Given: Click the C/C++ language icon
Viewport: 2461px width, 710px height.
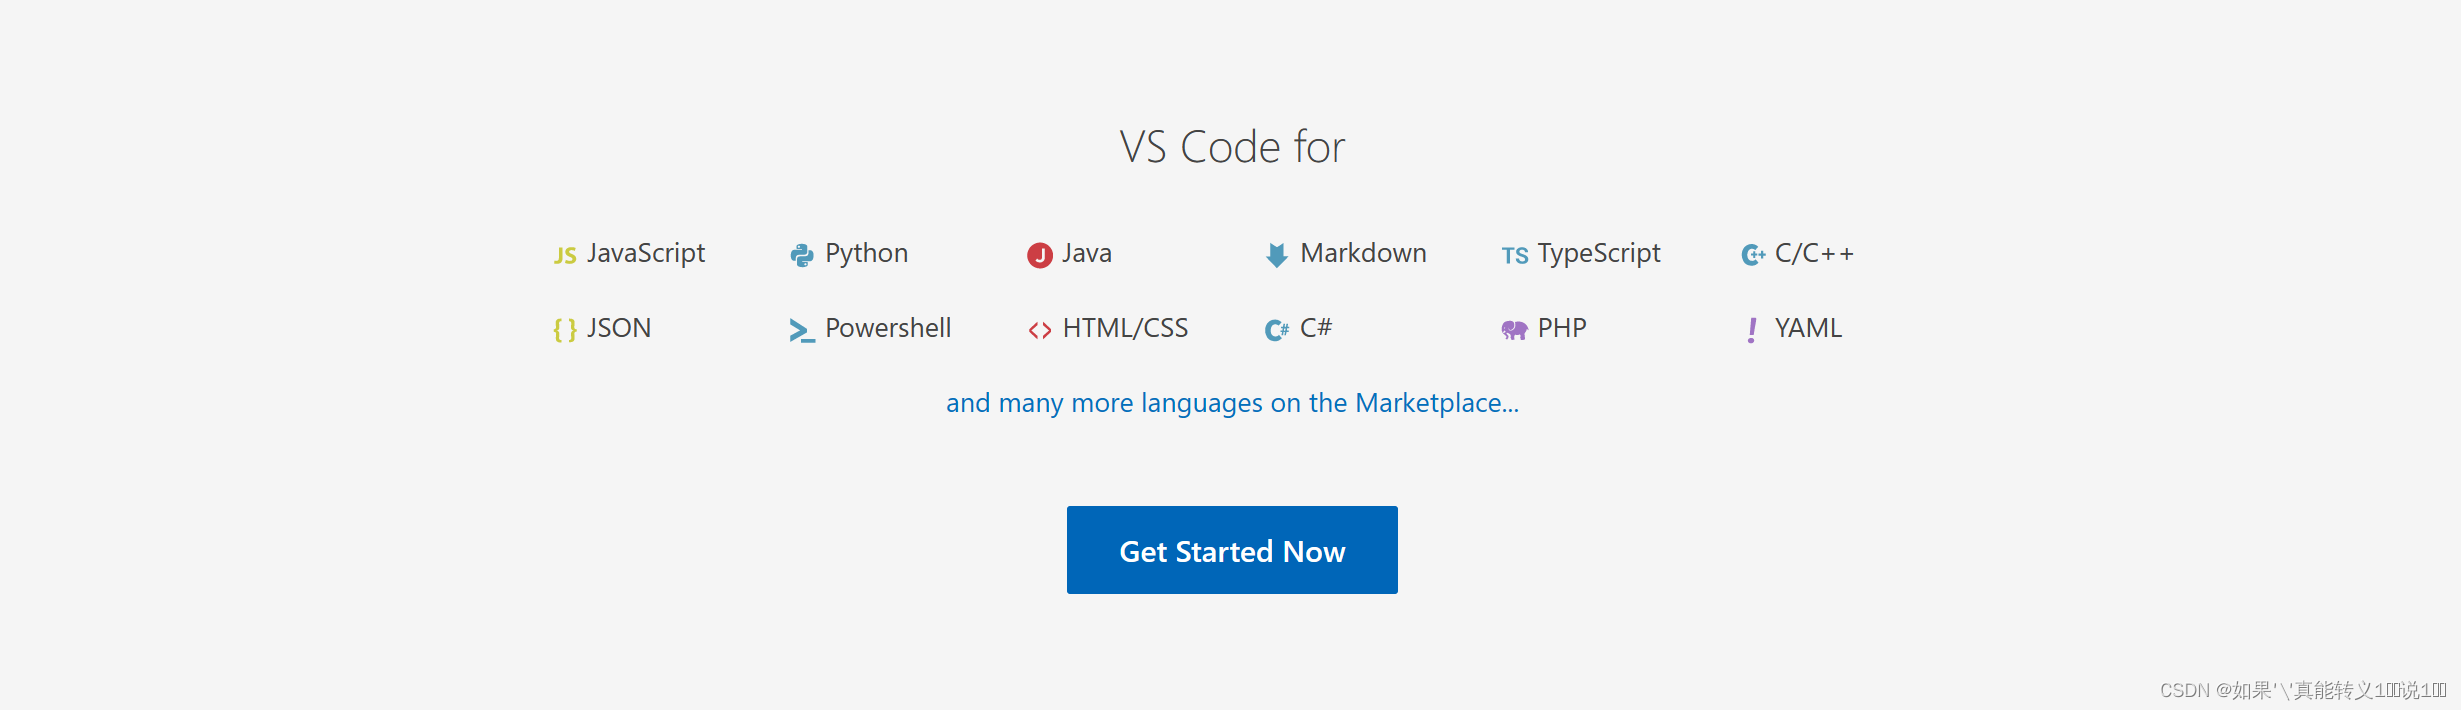Looking at the screenshot, I should point(1753,255).
